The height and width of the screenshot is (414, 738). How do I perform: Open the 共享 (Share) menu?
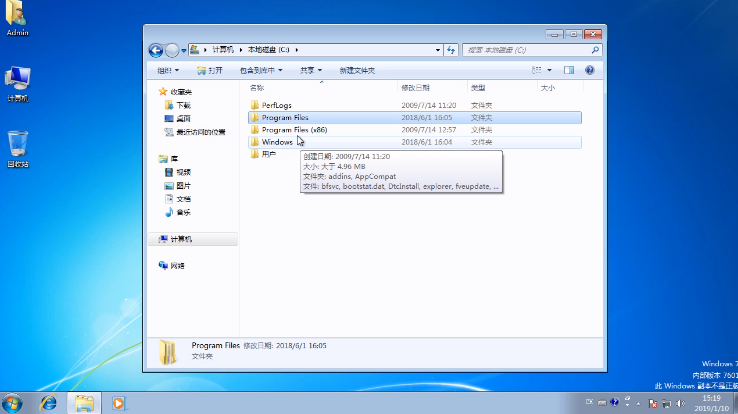(313, 70)
